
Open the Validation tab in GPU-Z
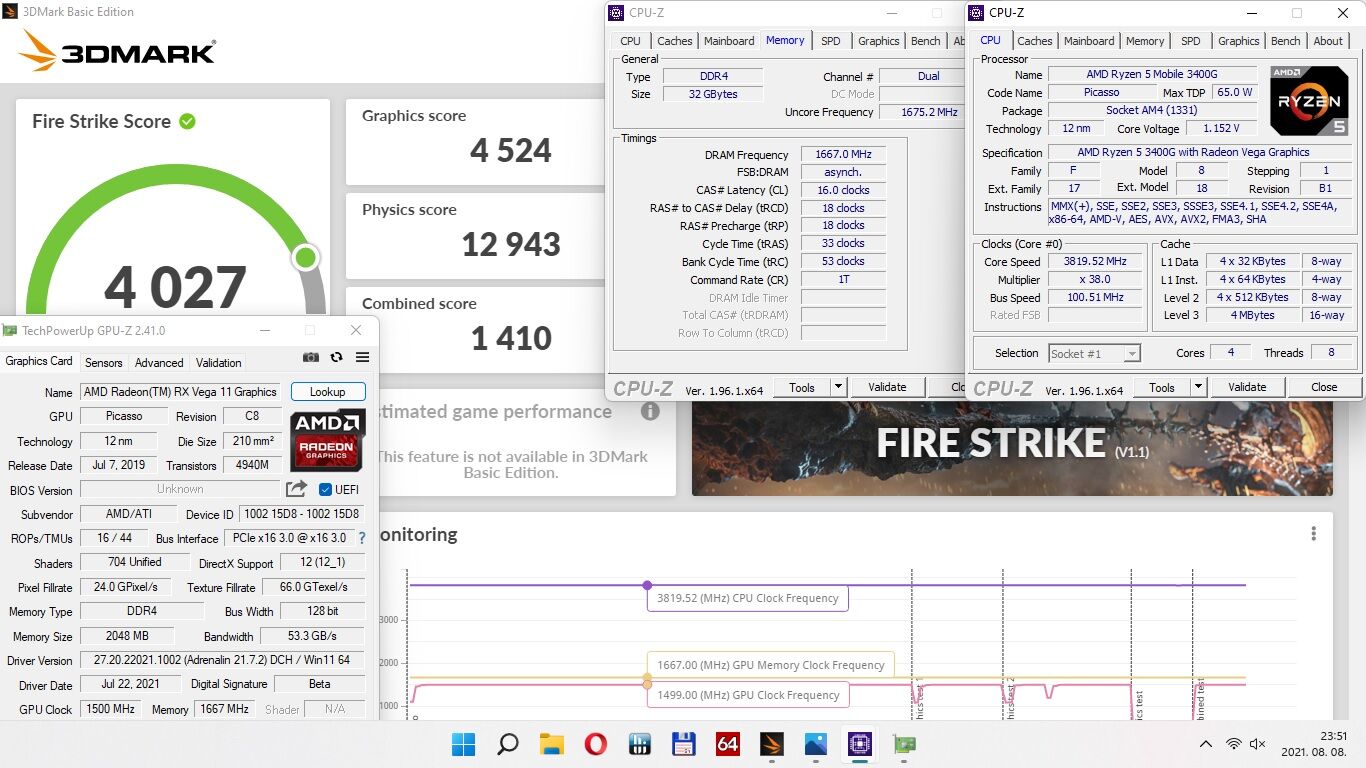(218, 363)
